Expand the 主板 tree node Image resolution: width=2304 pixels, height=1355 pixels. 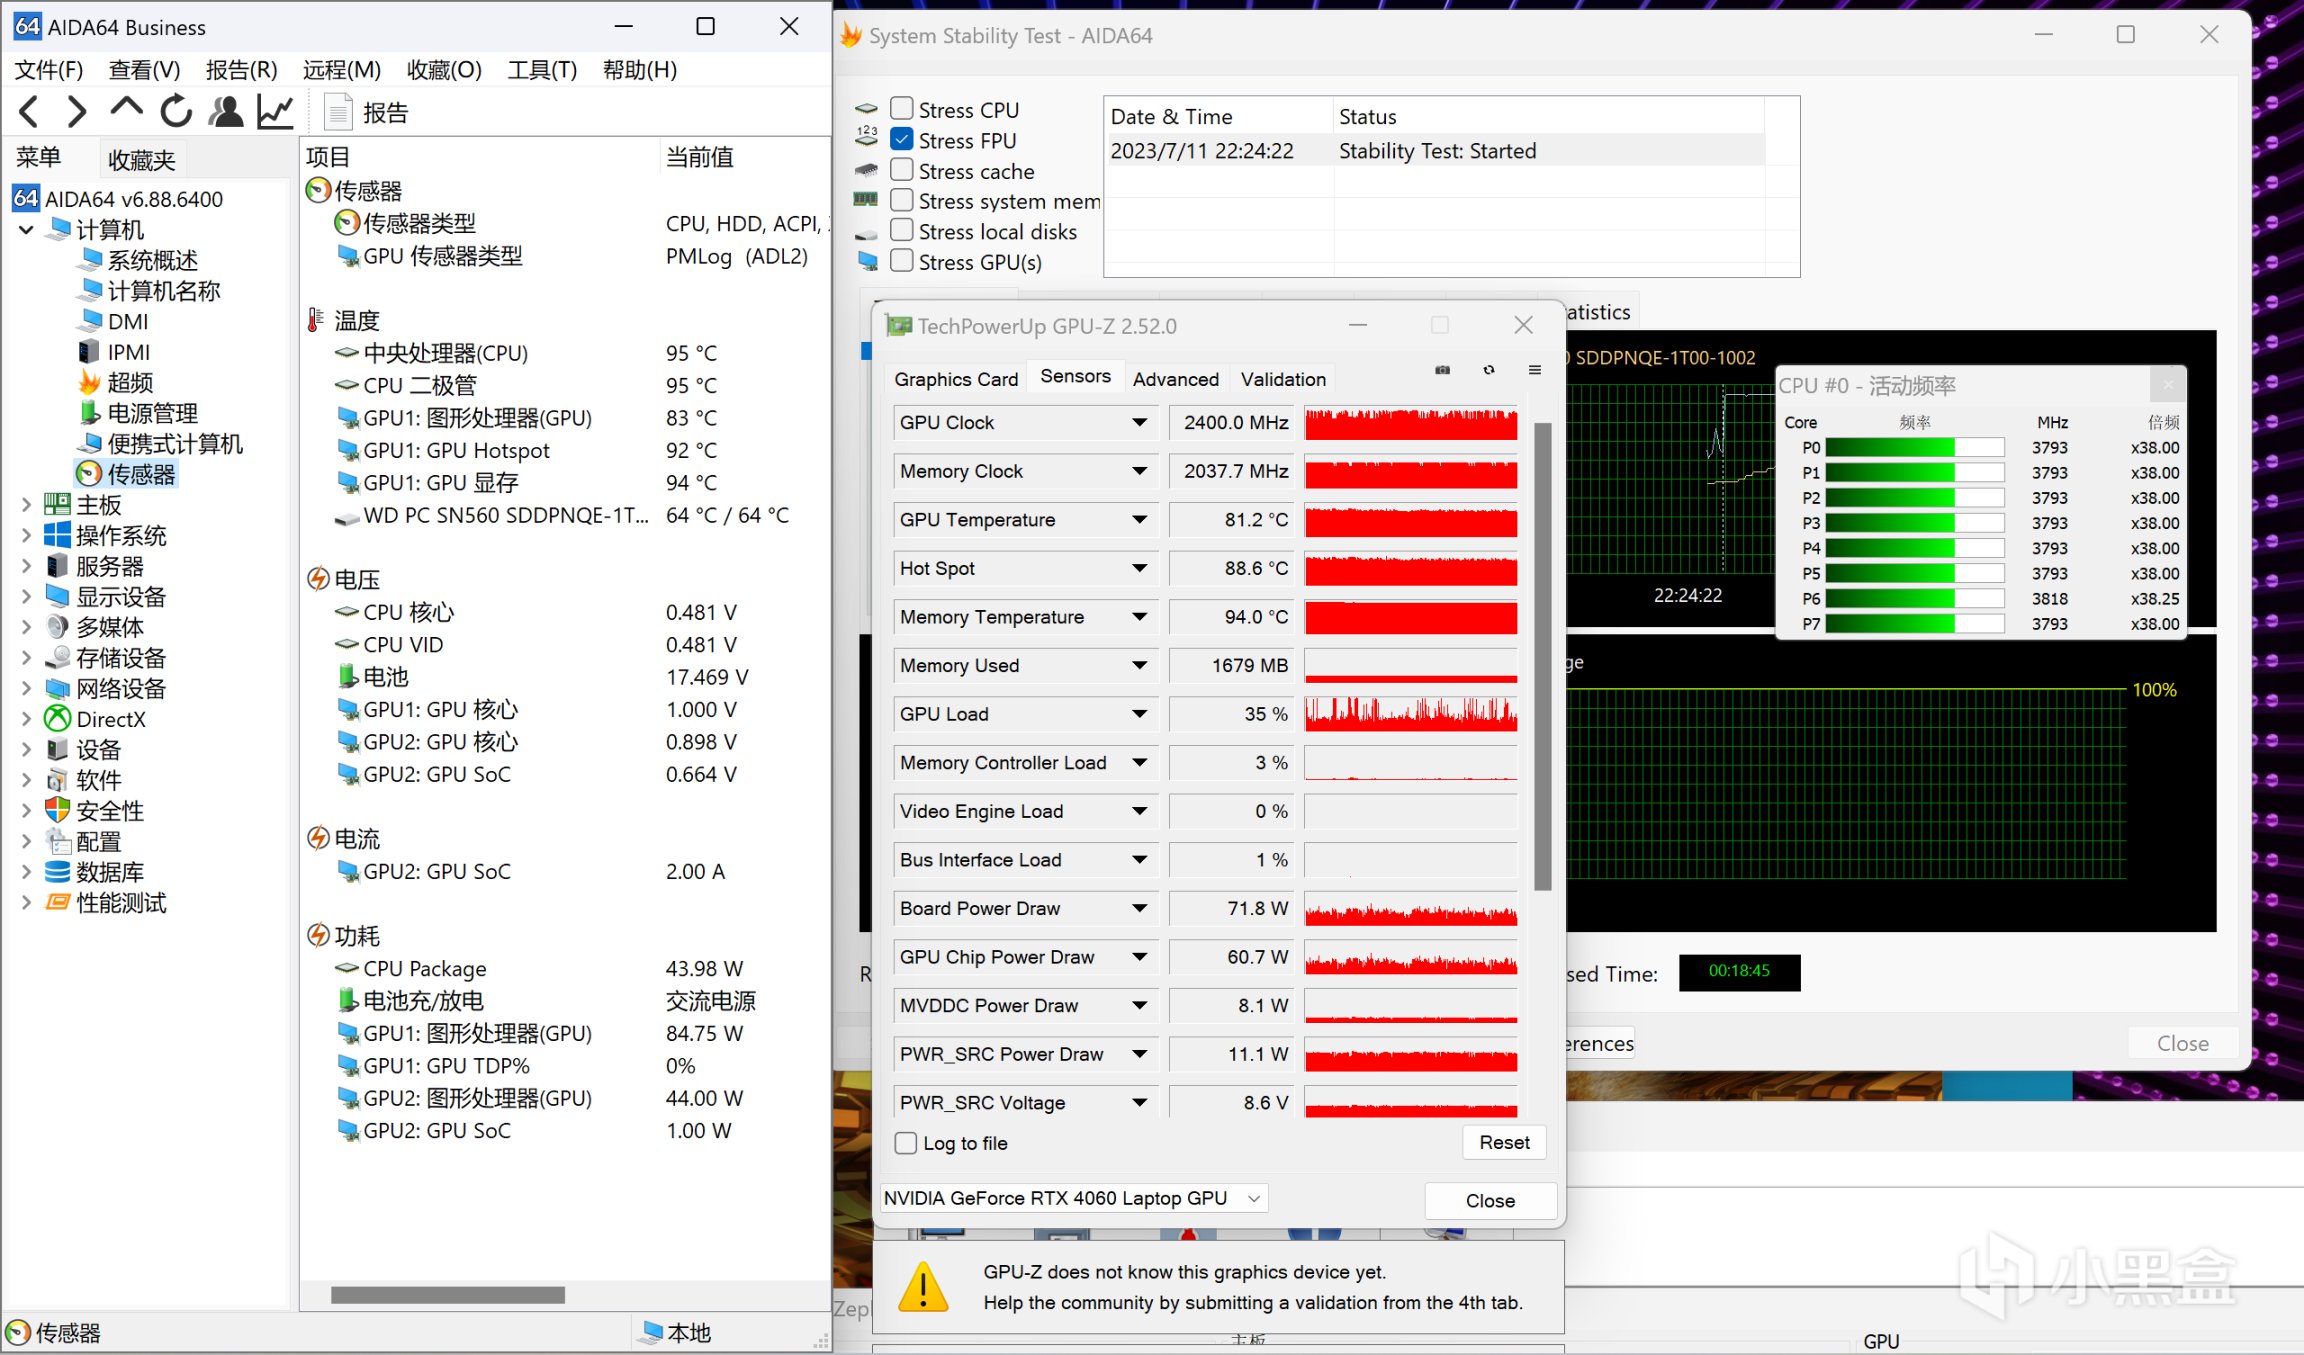point(26,505)
